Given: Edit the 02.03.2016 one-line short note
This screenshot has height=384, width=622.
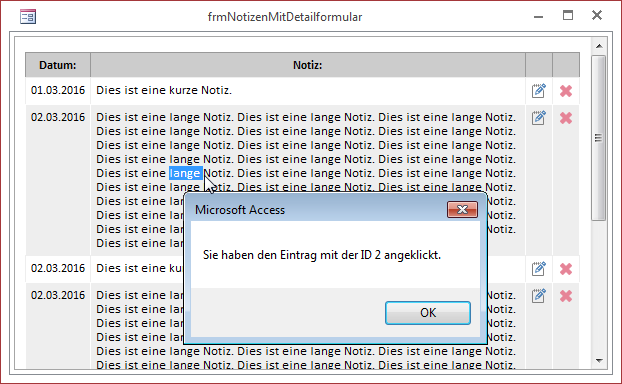Looking at the screenshot, I should 538,269.
